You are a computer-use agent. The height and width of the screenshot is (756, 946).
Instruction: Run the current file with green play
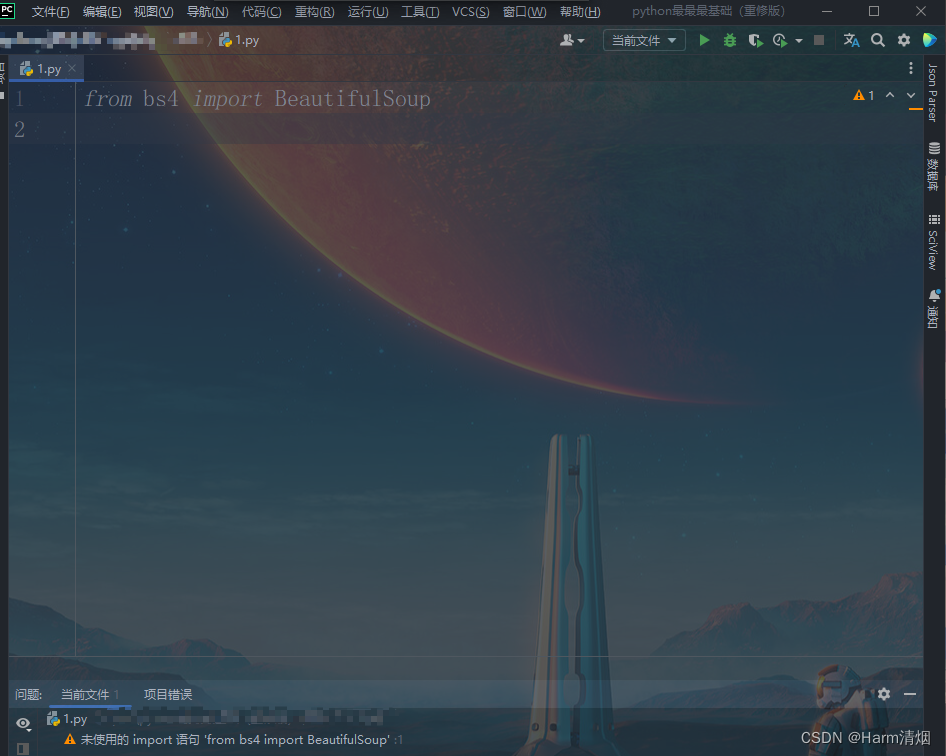704,40
